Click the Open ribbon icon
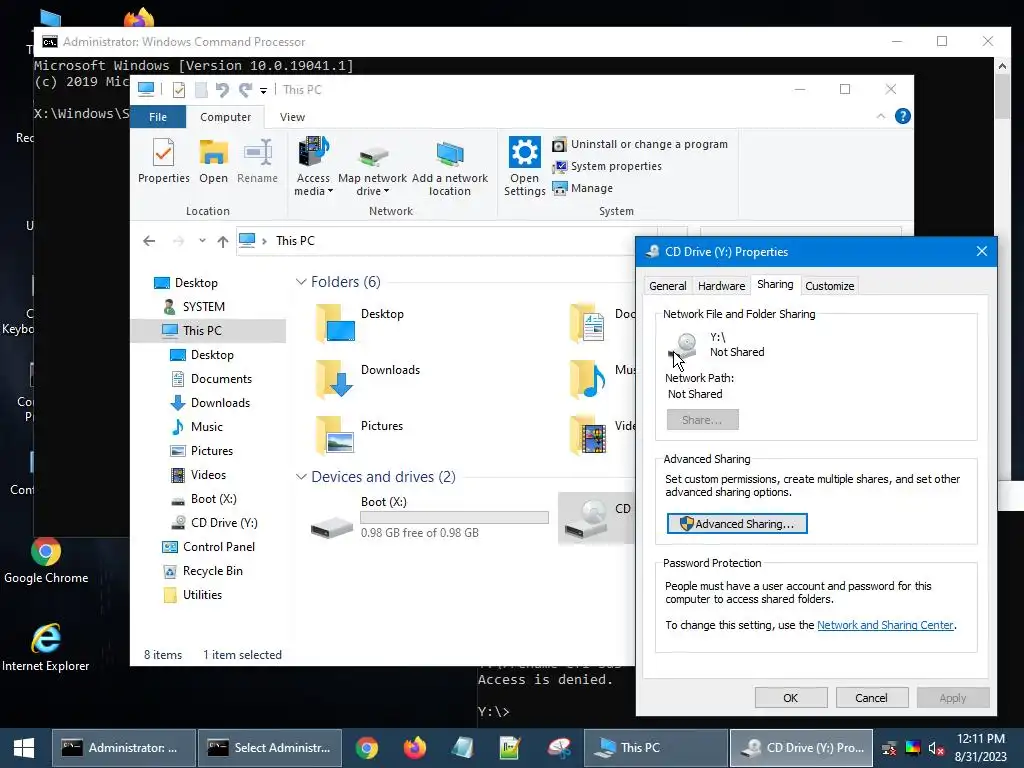The height and width of the screenshot is (768, 1024). click(x=214, y=160)
